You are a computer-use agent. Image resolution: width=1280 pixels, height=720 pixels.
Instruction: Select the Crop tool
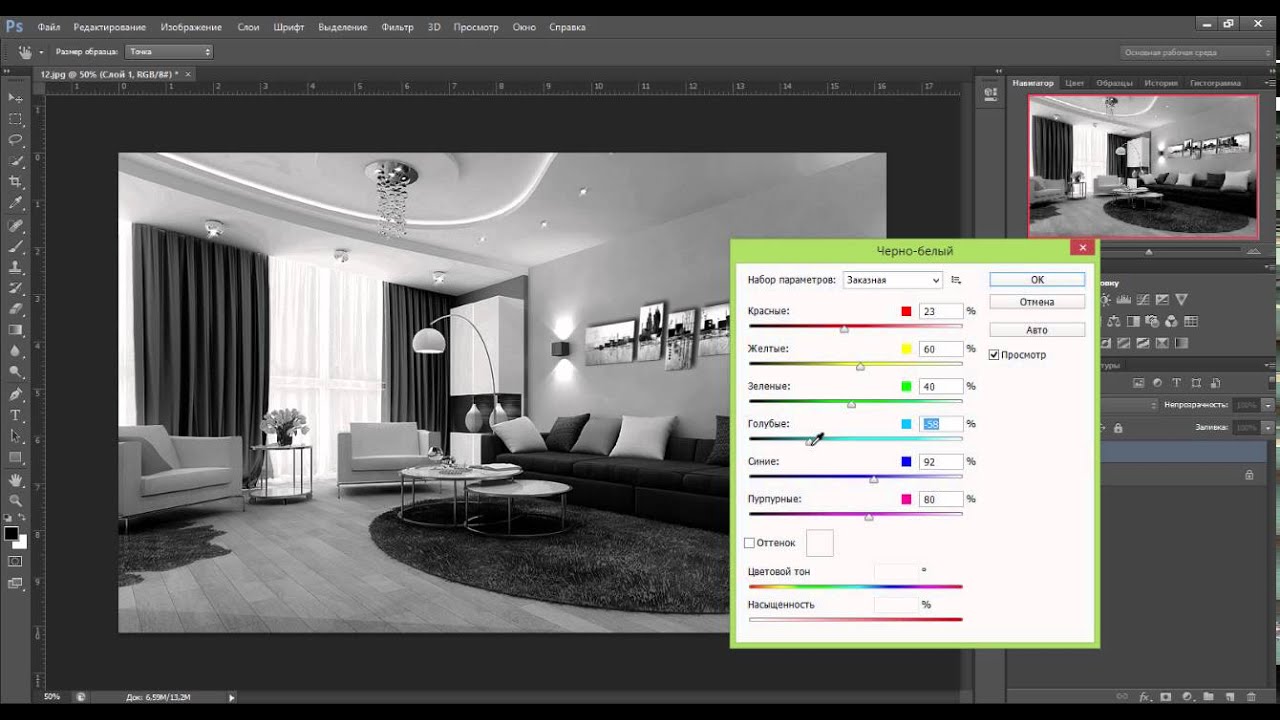tap(15, 181)
